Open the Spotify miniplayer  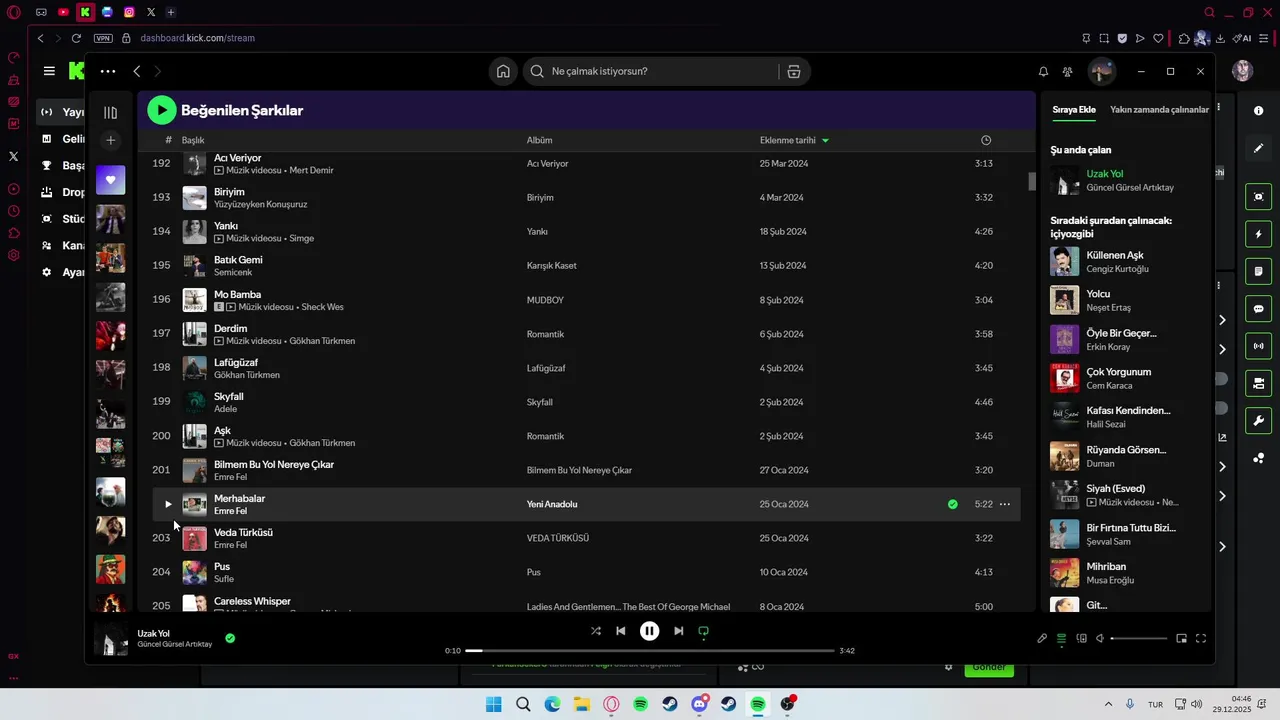(1181, 638)
